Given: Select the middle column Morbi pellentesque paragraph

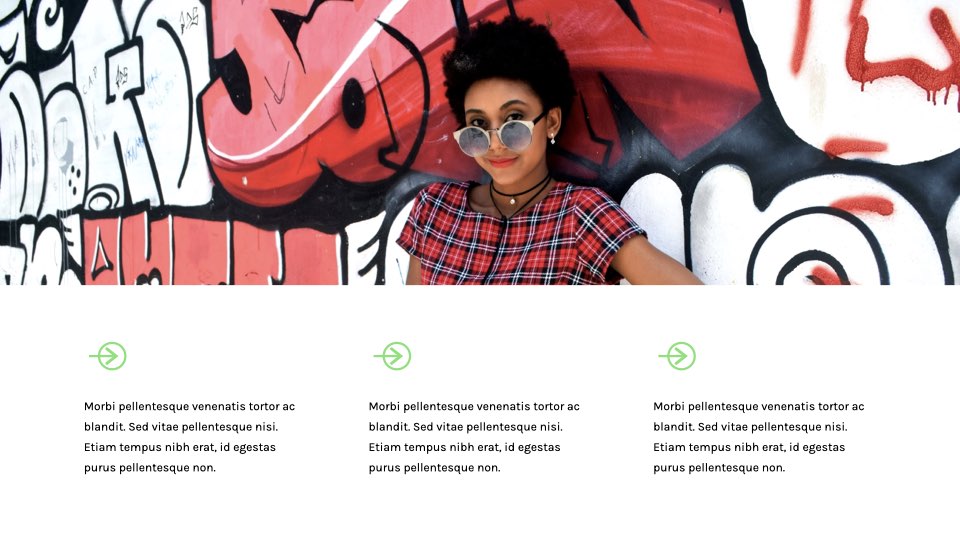Looking at the screenshot, I should [474, 437].
